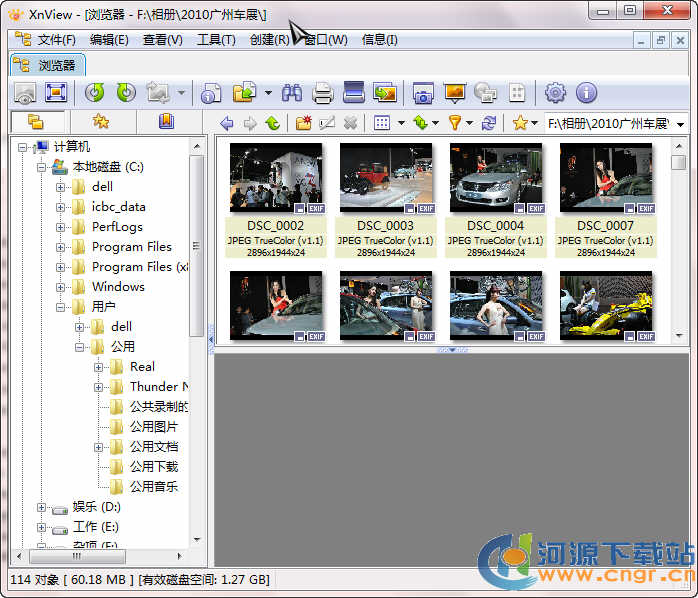Image resolution: width=698 pixels, height=598 pixels.
Task: Click the camera capture icon
Action: click(x=423, y=93)
